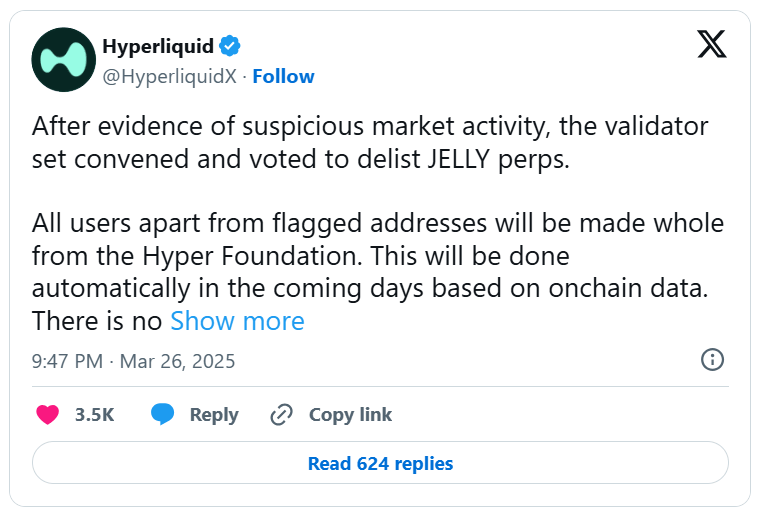The height and width of the screenshot is (518, 763).
Task: Open the X logo link
Action: 711,45
